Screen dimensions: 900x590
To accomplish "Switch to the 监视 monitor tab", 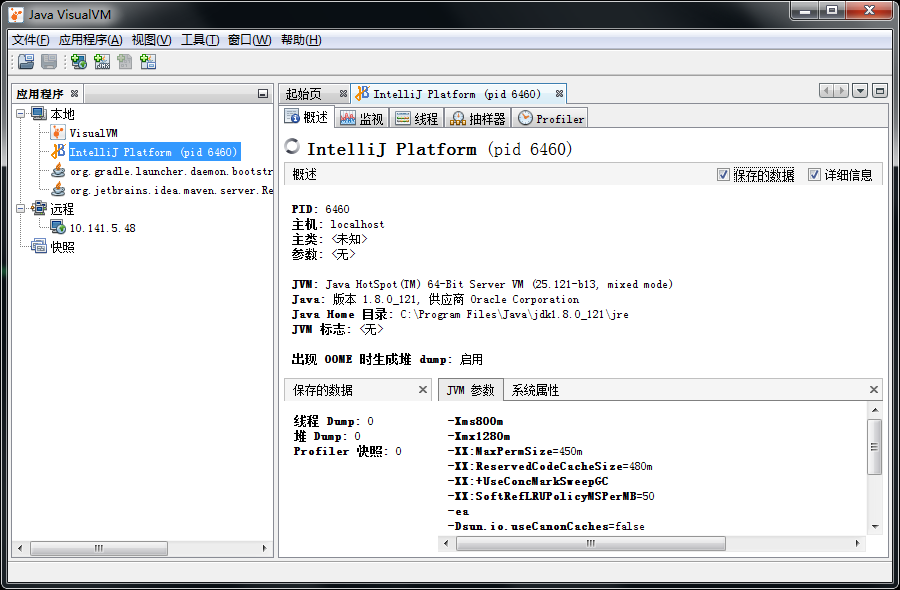I will coord(362,118).
